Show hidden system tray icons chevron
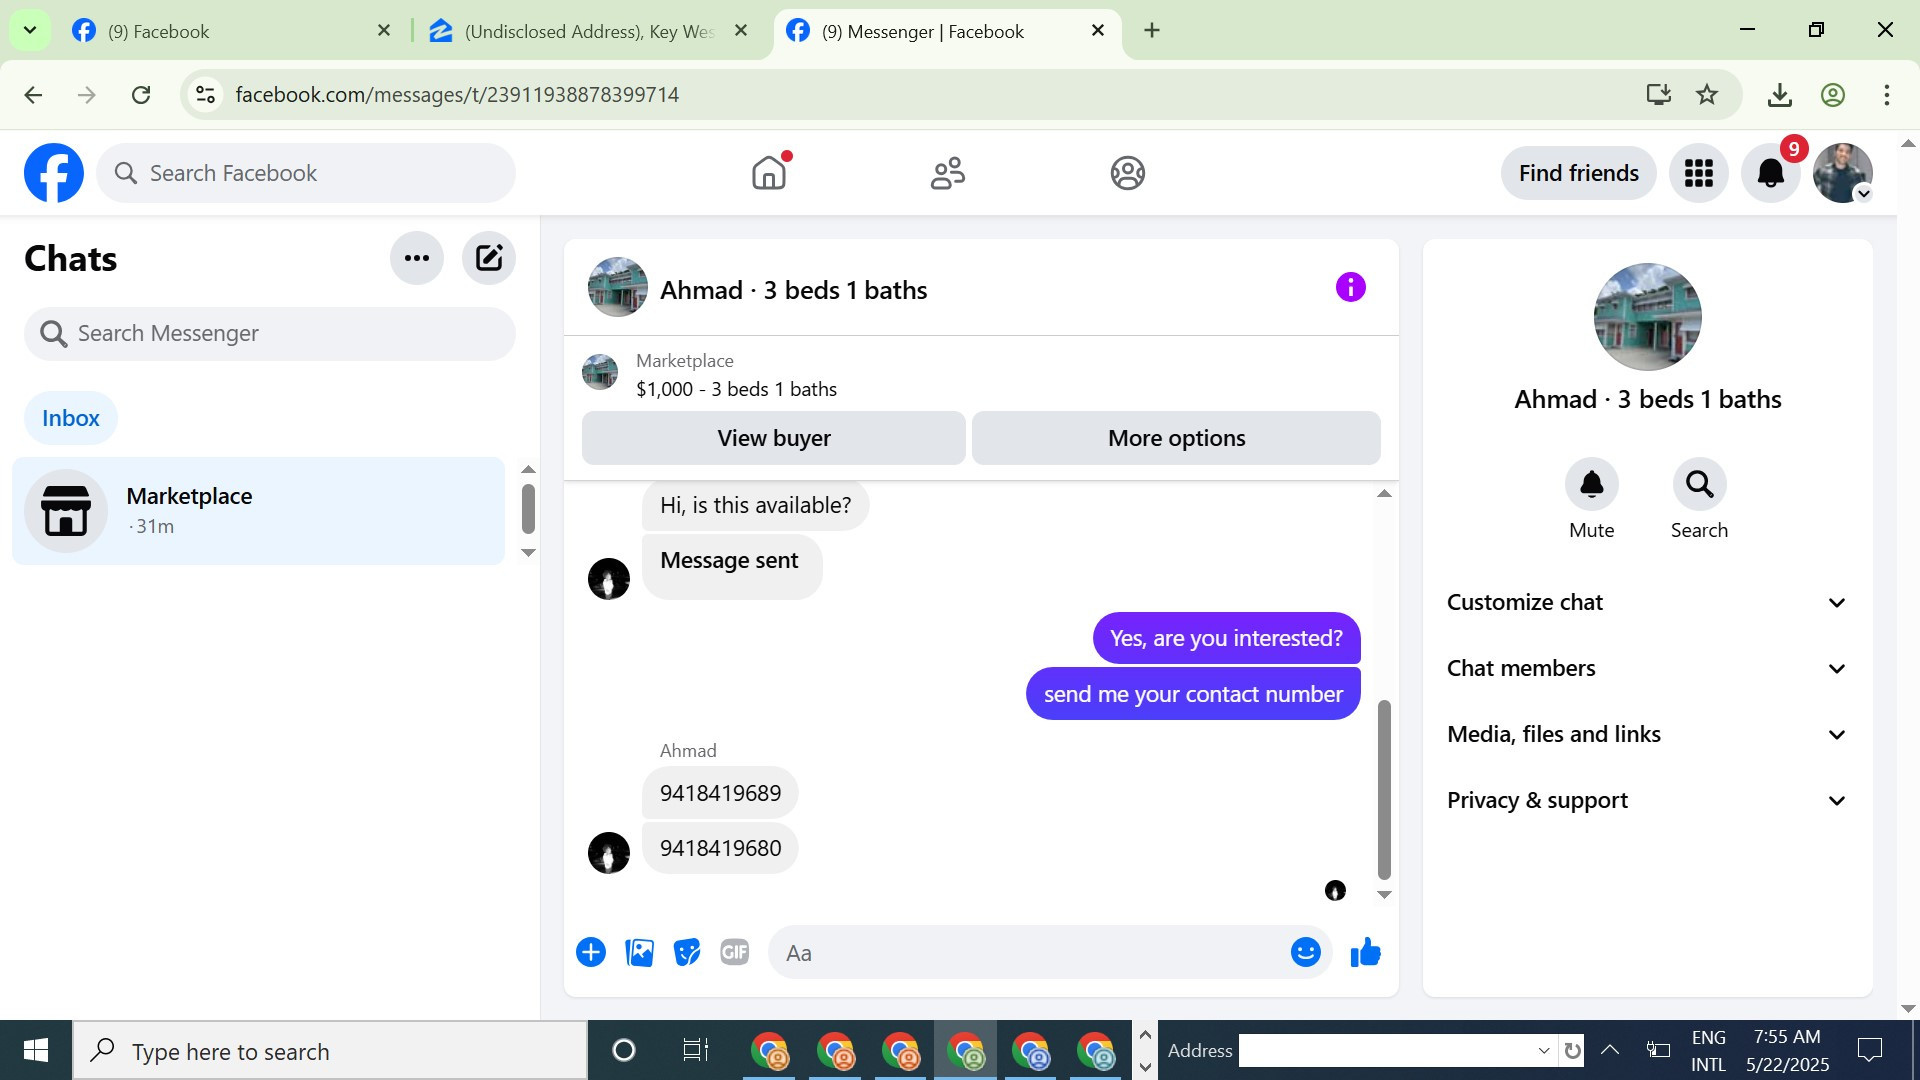1920x1080 pixels. pyautogui.click(x=1610, y=1050)
